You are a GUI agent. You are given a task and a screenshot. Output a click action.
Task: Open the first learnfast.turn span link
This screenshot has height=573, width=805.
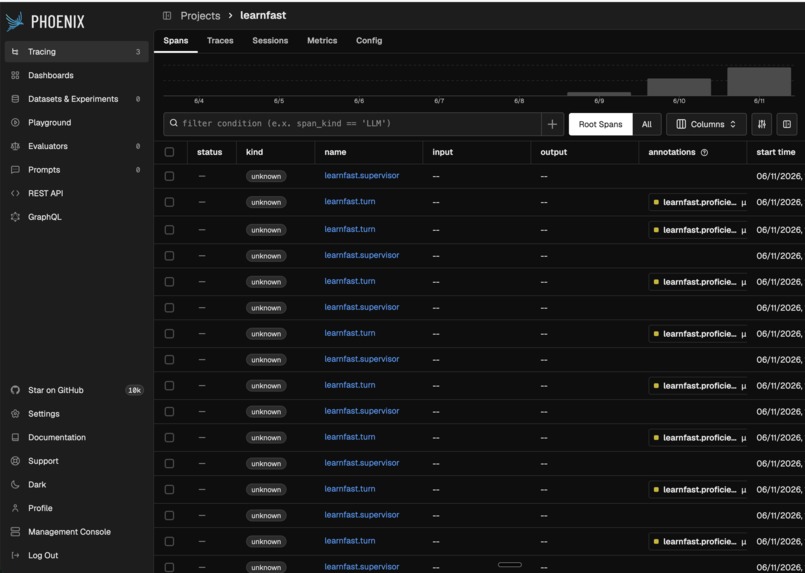point(350,202)
